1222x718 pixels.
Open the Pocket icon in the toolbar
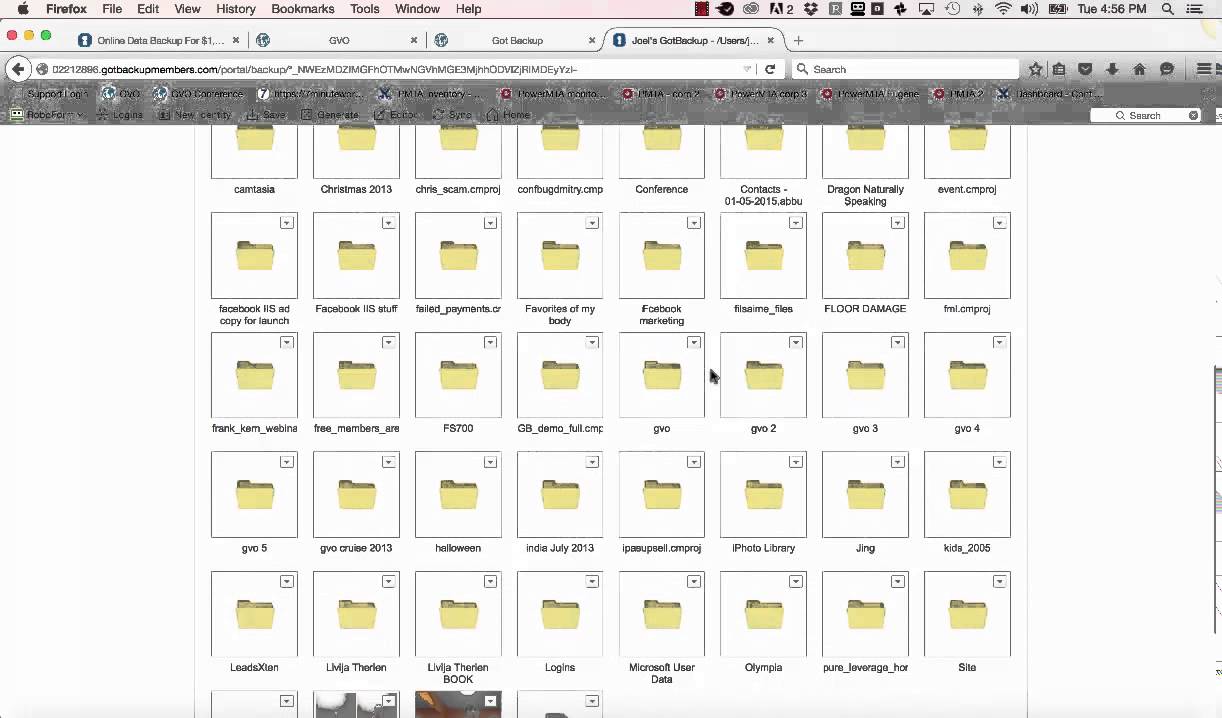(1085, 69)
